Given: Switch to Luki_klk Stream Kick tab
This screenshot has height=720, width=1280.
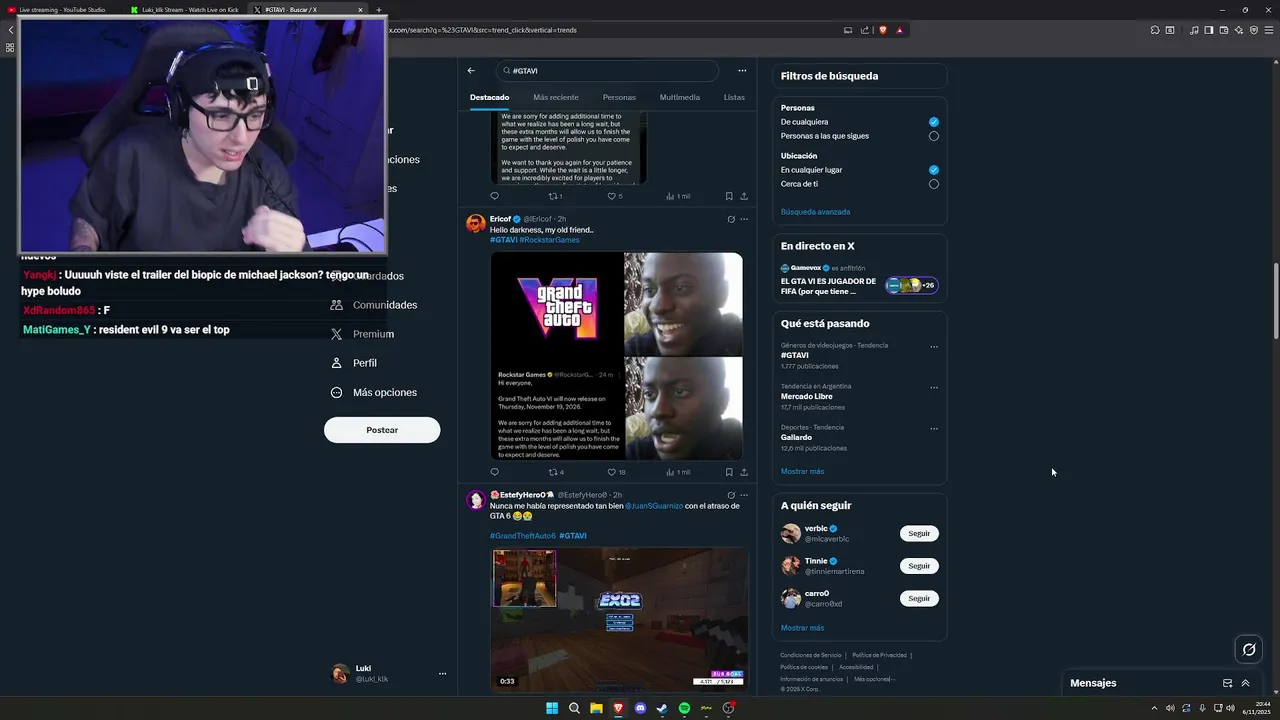Looking at the screenshot, I should tap(185, 10).
